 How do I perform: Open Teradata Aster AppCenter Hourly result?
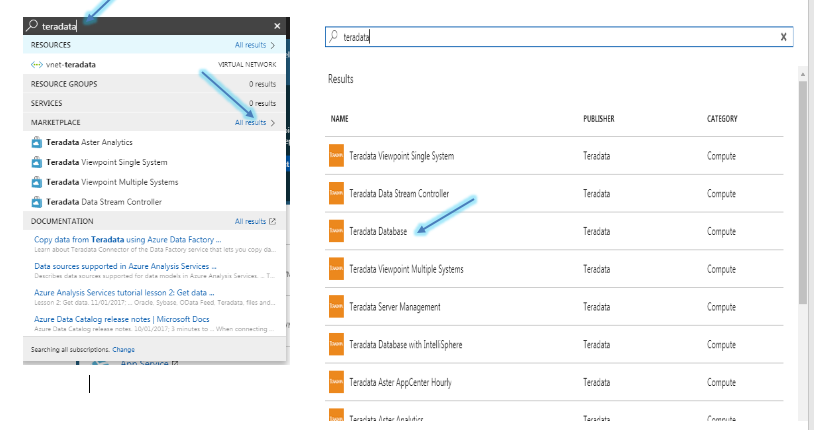[400, 383]
